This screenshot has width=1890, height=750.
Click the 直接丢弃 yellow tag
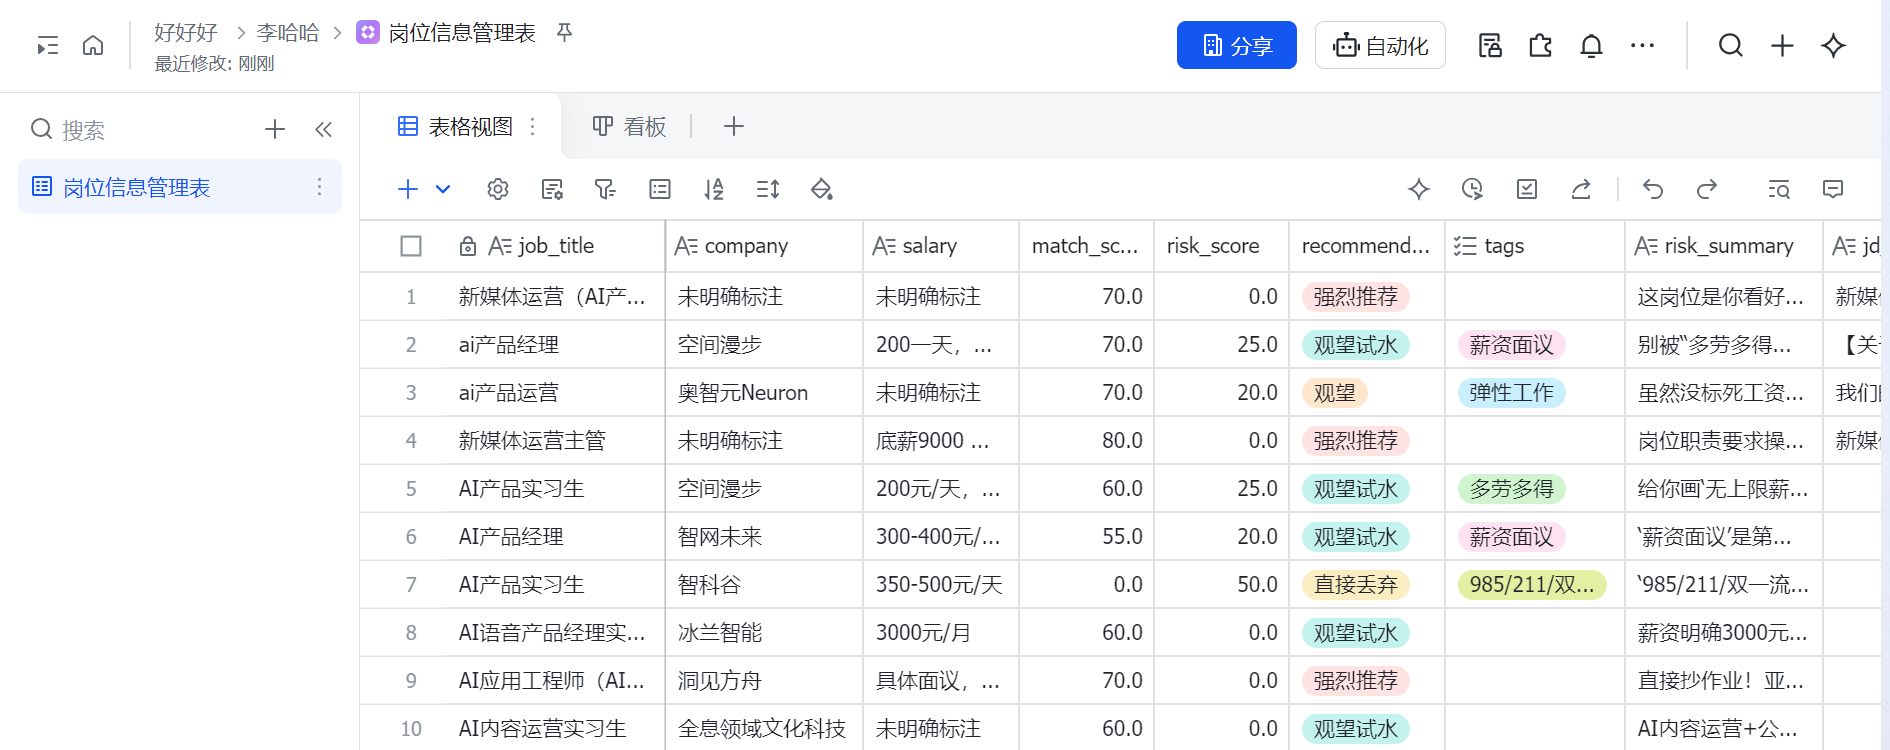[1356, 585]
